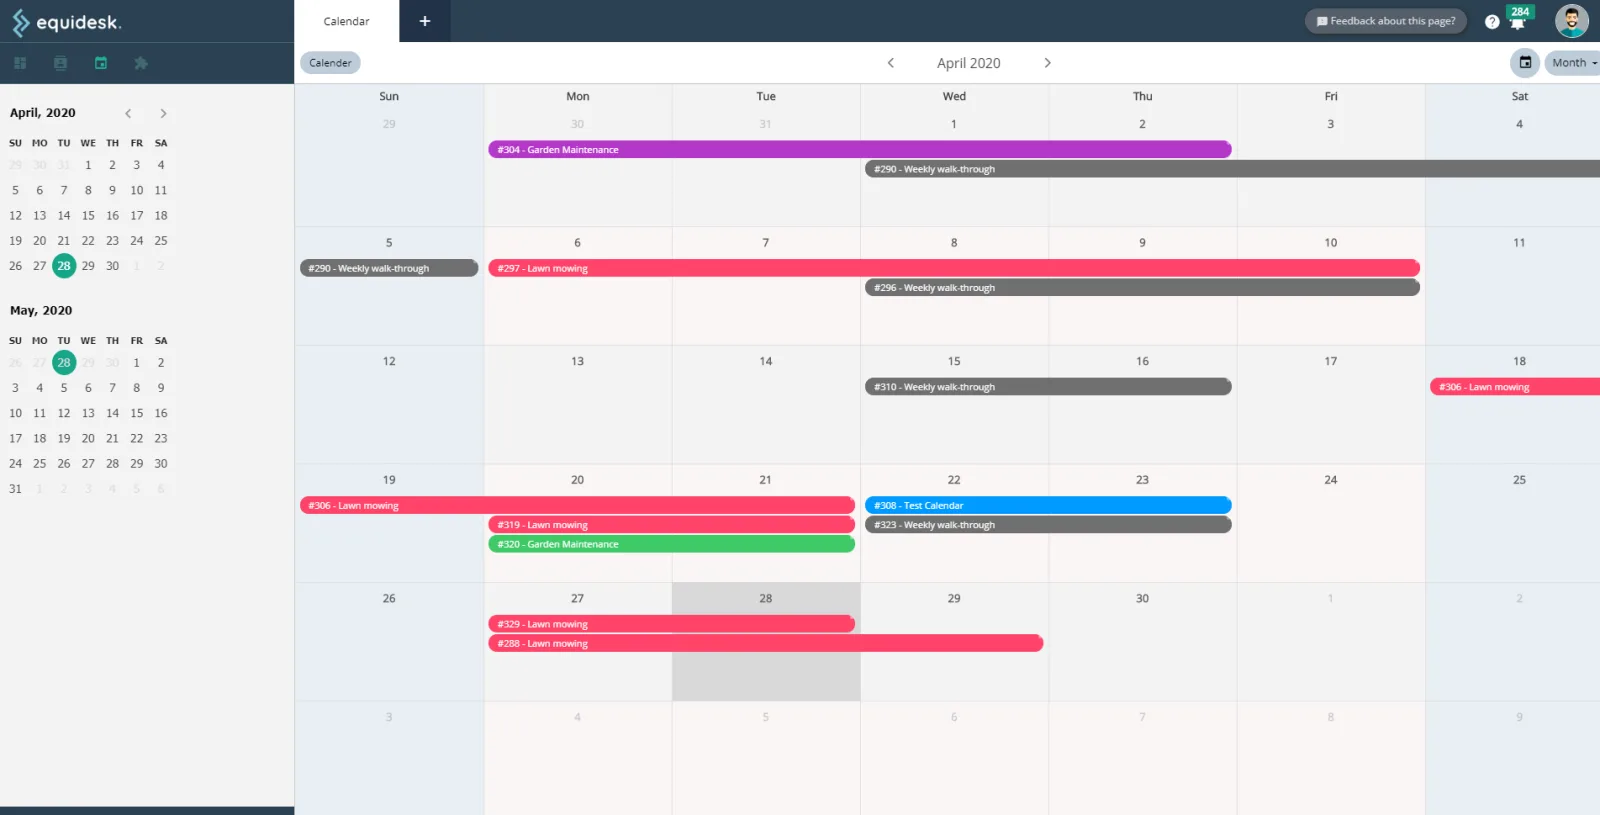This screenshot has height=815, width=1600.
Task: Open the Month view dropdown
Action: [x=1574, y=62]
